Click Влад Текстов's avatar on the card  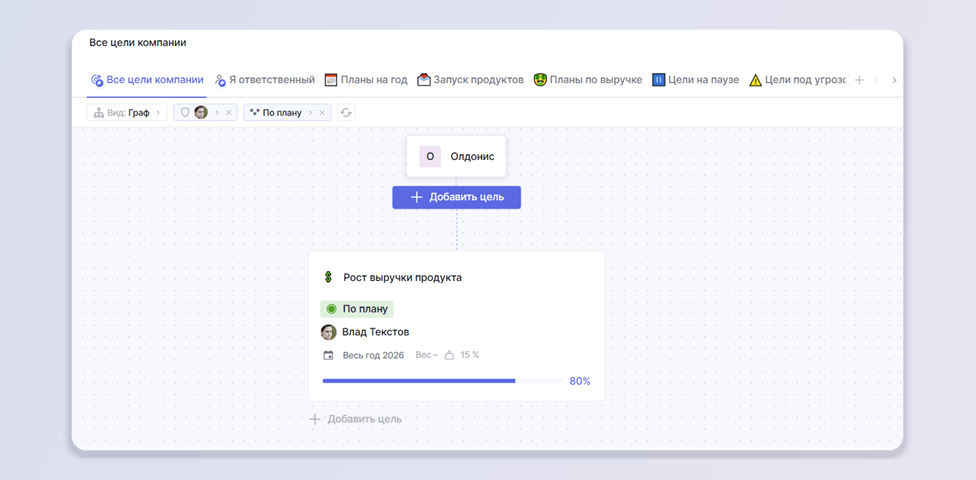[329, 332]
